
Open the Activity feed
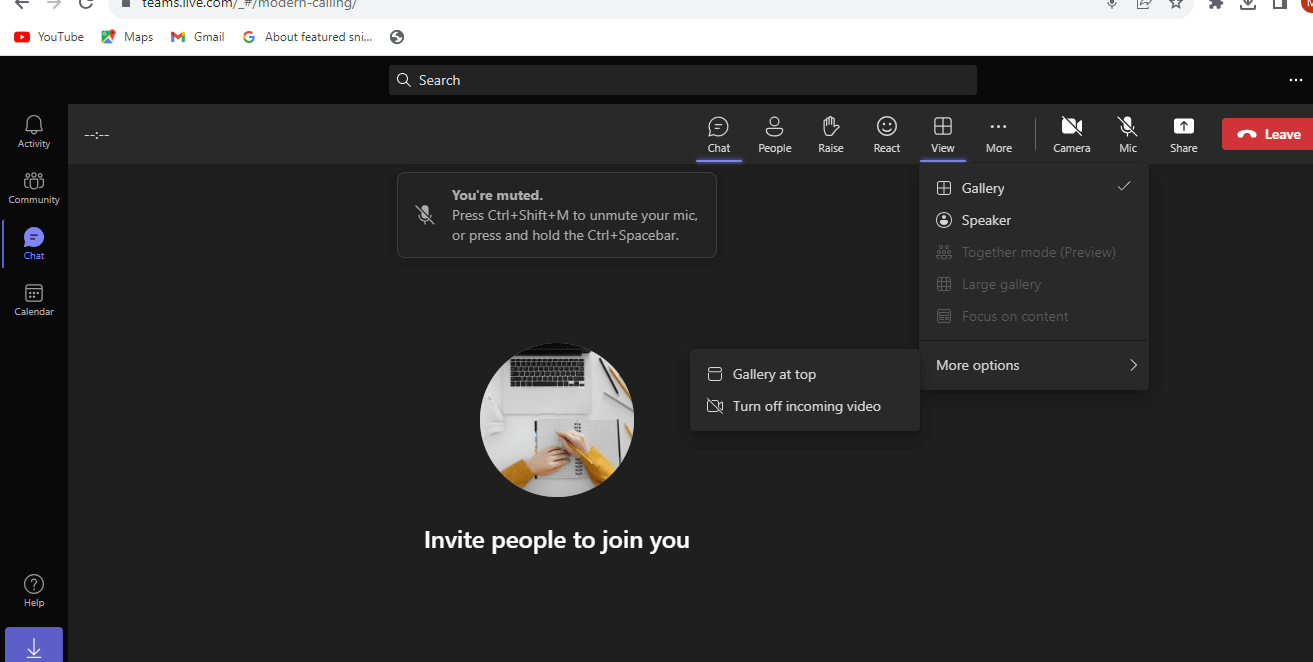33,131
